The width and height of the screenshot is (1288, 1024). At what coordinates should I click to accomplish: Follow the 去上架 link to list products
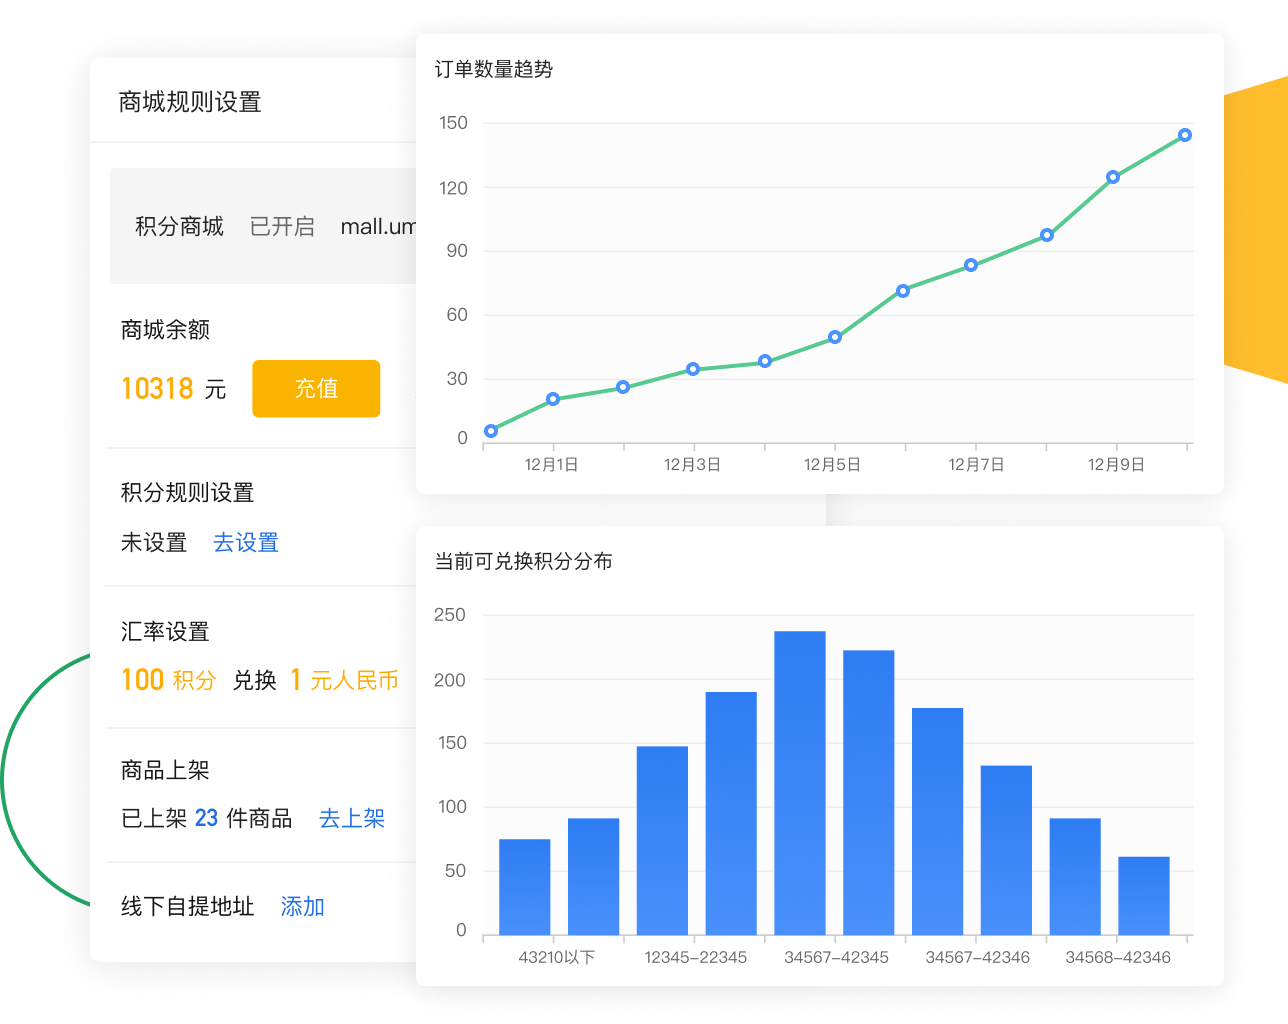point(352,819)
